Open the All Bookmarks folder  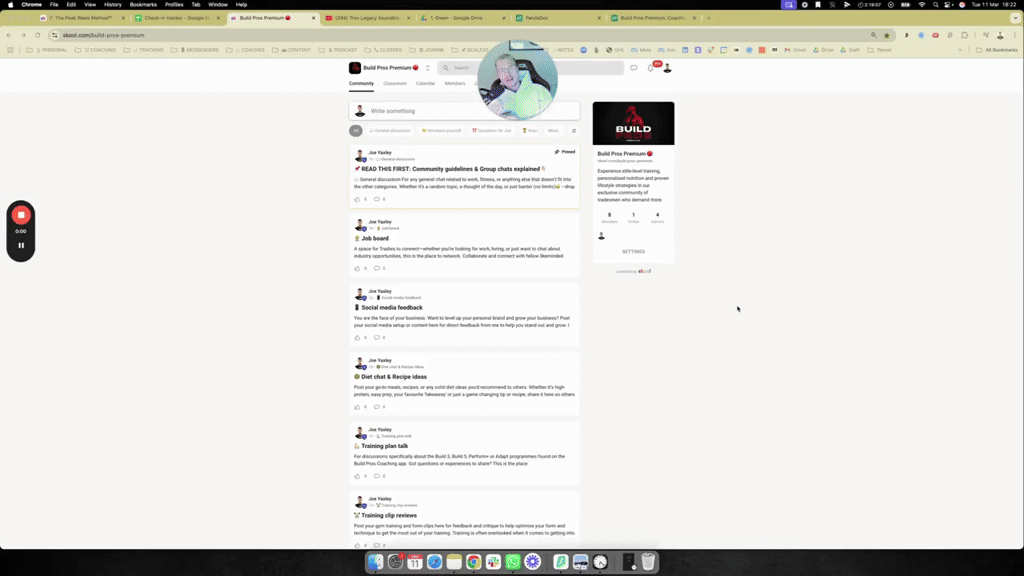click(x=997, y=50)
